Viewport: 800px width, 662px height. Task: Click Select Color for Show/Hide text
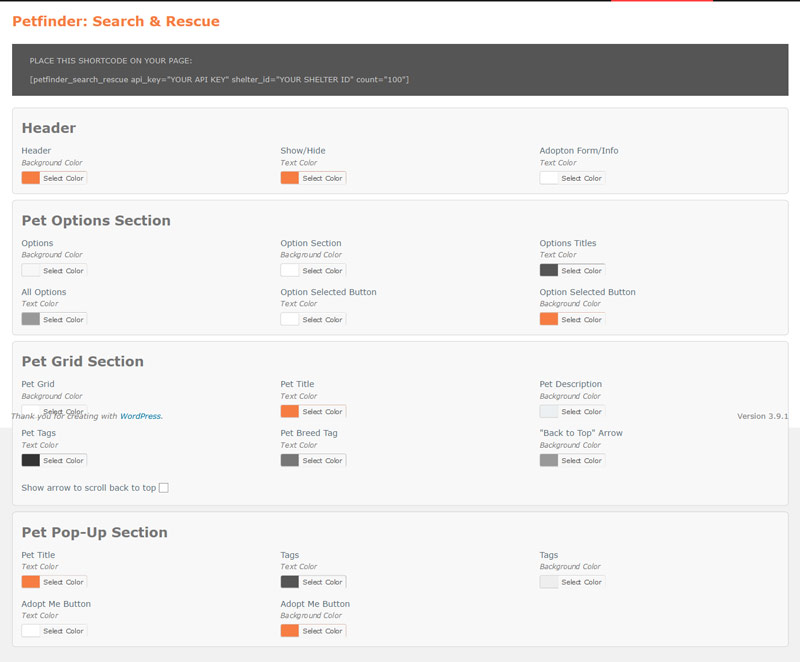322,178
